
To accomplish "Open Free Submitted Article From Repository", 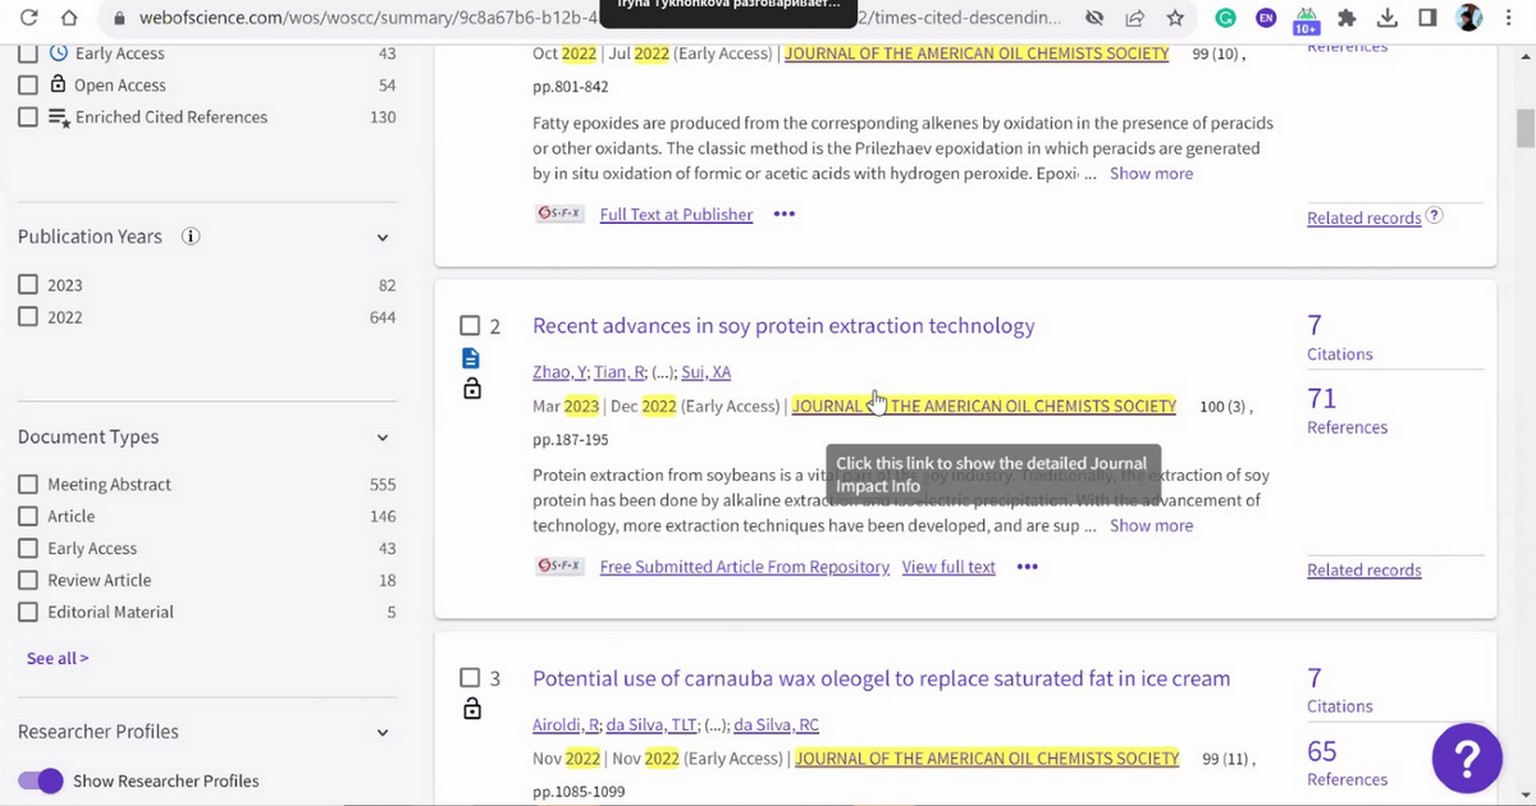I will point(744,567).
